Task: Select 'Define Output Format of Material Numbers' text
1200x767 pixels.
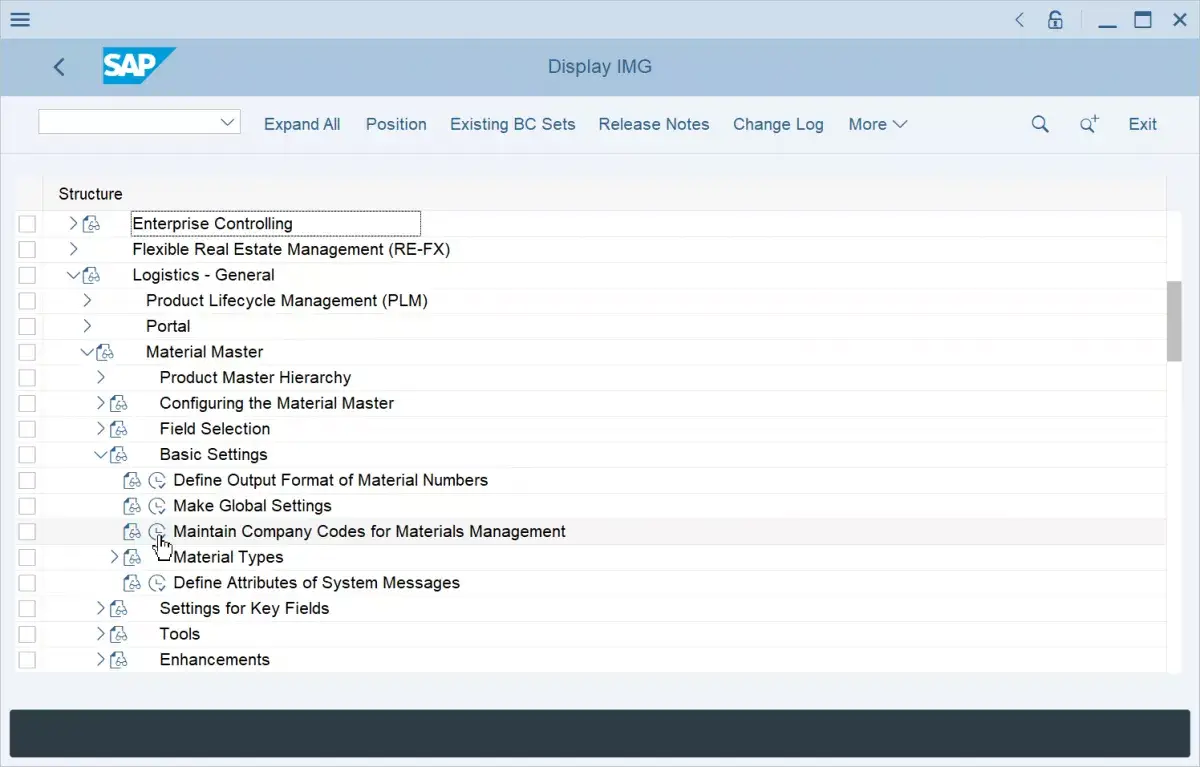Action: coord(331,480)
